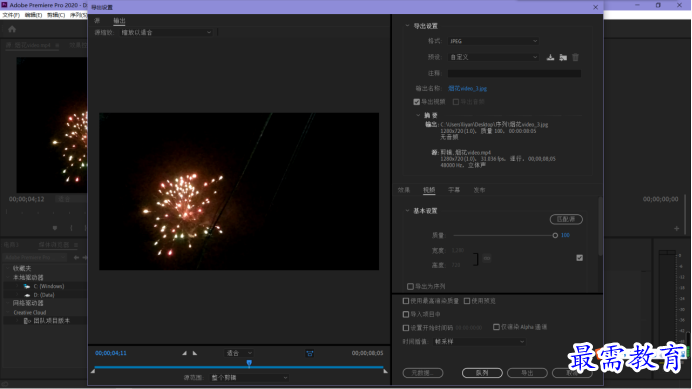This screenshot has width=692, height=389.
Task: Uncheck the match-source checkbox beside width
Action: coord(579,258)
